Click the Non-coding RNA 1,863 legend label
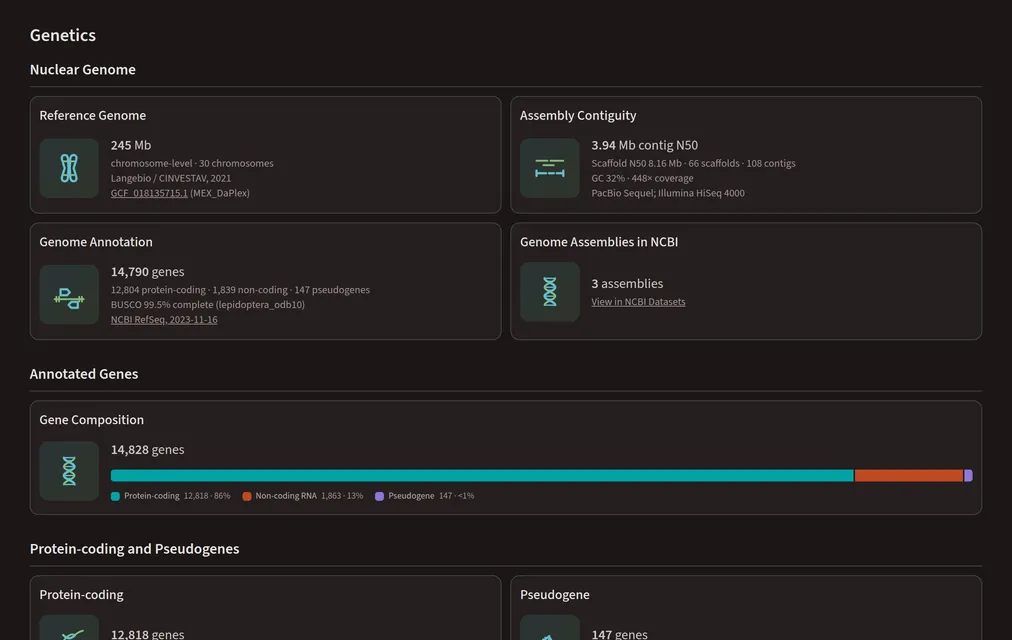The height and width of the screenshot is (640, 1012). pyautogui.click(x=309, y=496)
